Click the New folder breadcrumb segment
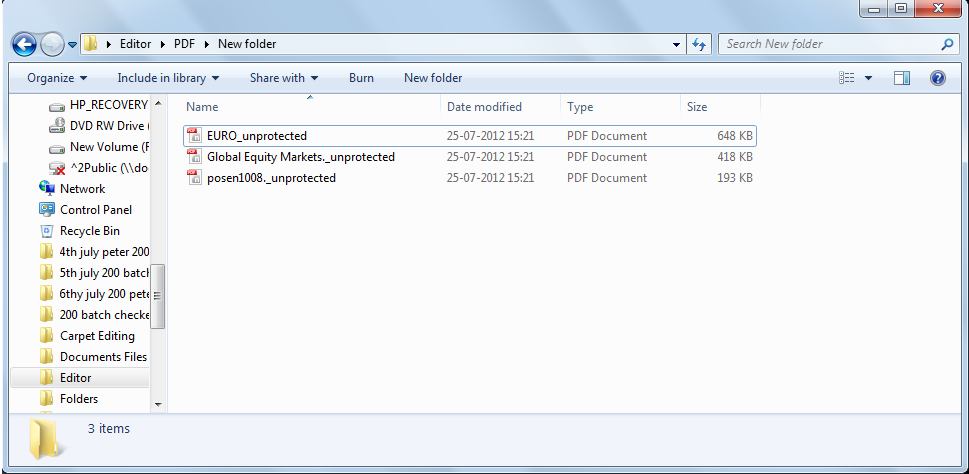Image resolution: width=969 pixels, height=474 pixels. click(x=247, y=44)
